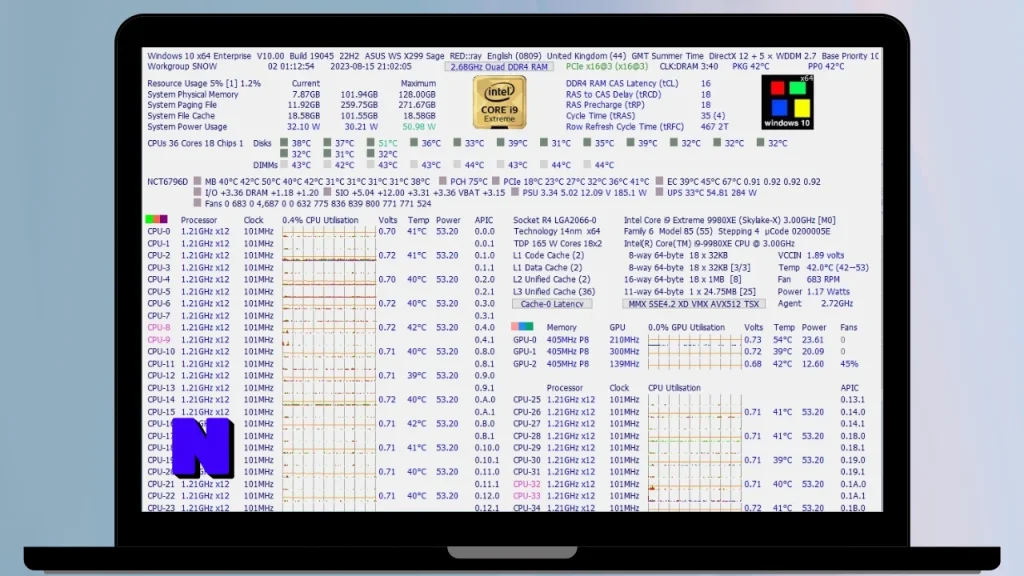Click the CPU-0 row label

pyautogui.click(x=159, y=231)
